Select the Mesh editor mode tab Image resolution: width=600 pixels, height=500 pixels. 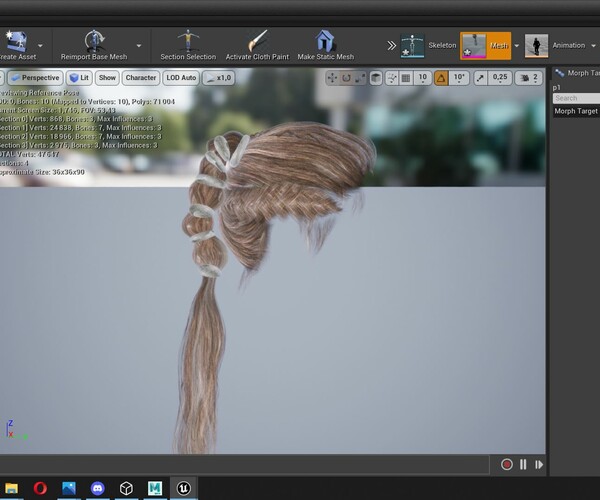(486, 46)
